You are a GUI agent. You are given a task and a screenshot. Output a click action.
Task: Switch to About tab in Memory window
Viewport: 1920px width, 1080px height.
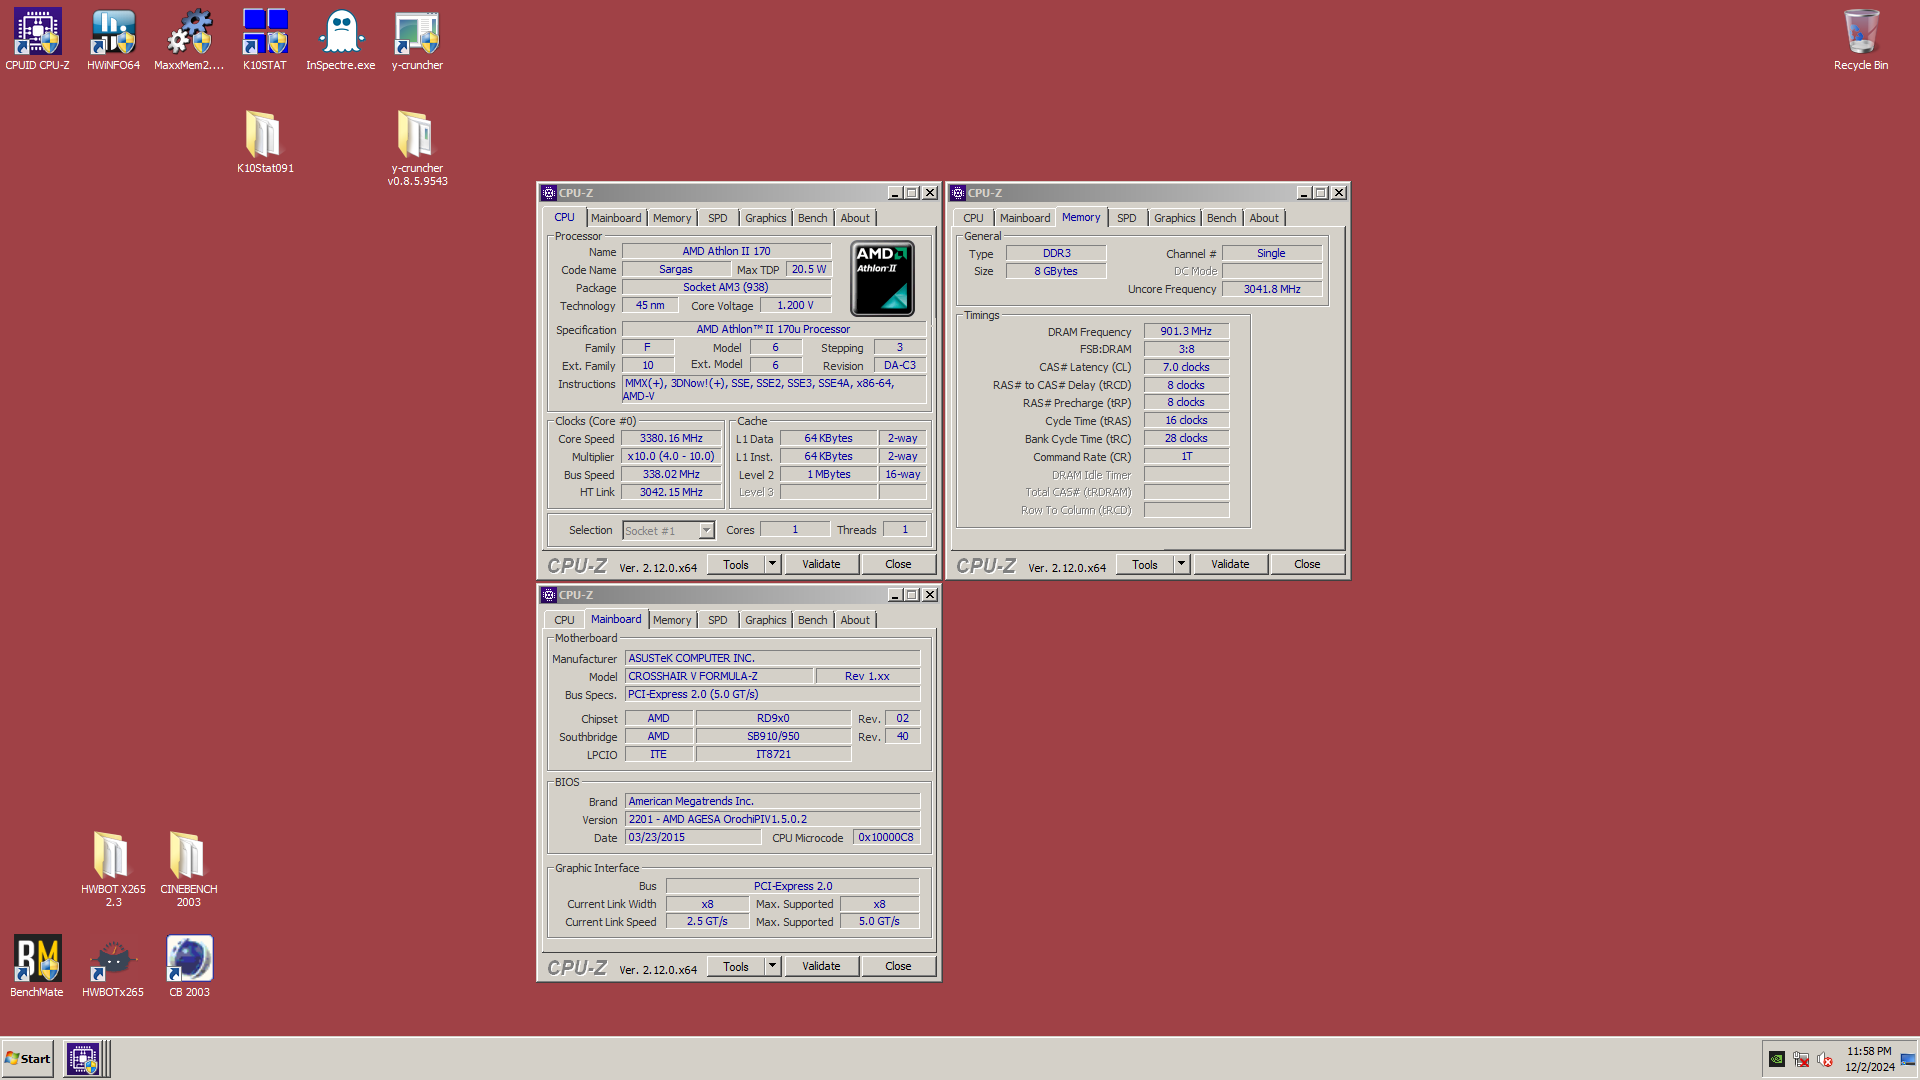coord(1264,218)
